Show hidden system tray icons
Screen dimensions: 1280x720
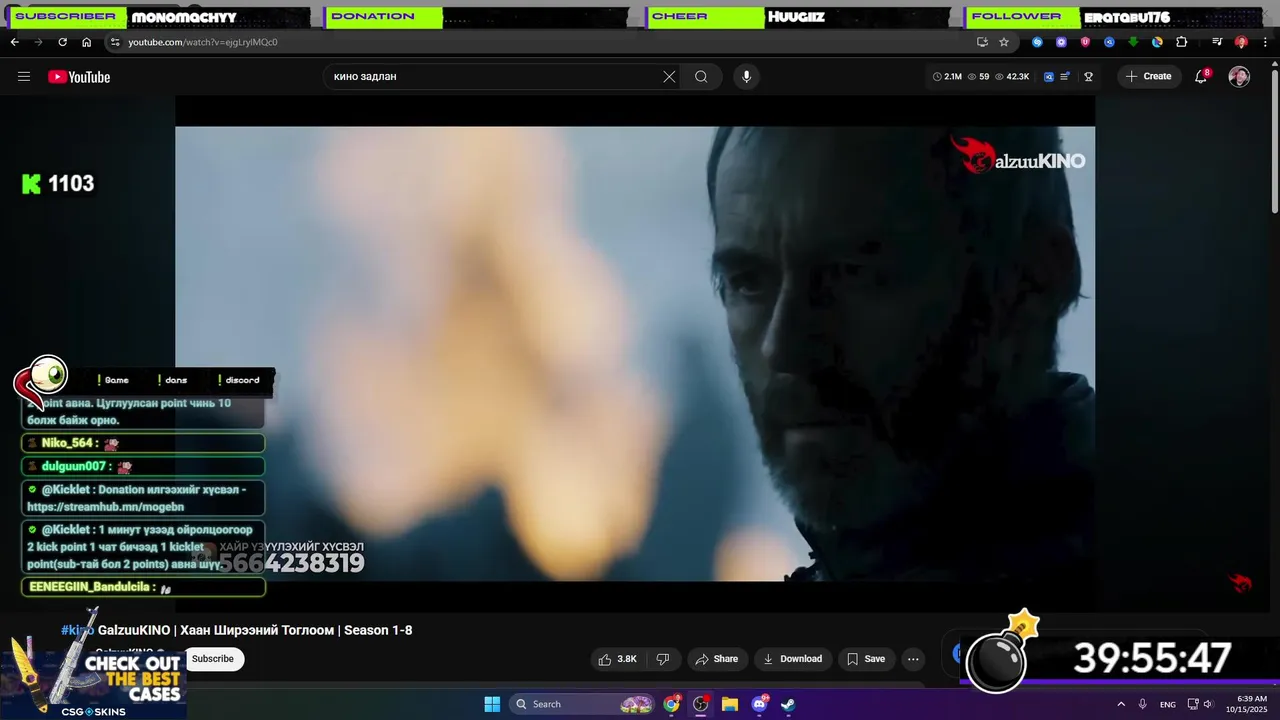tap(1120, 704)
